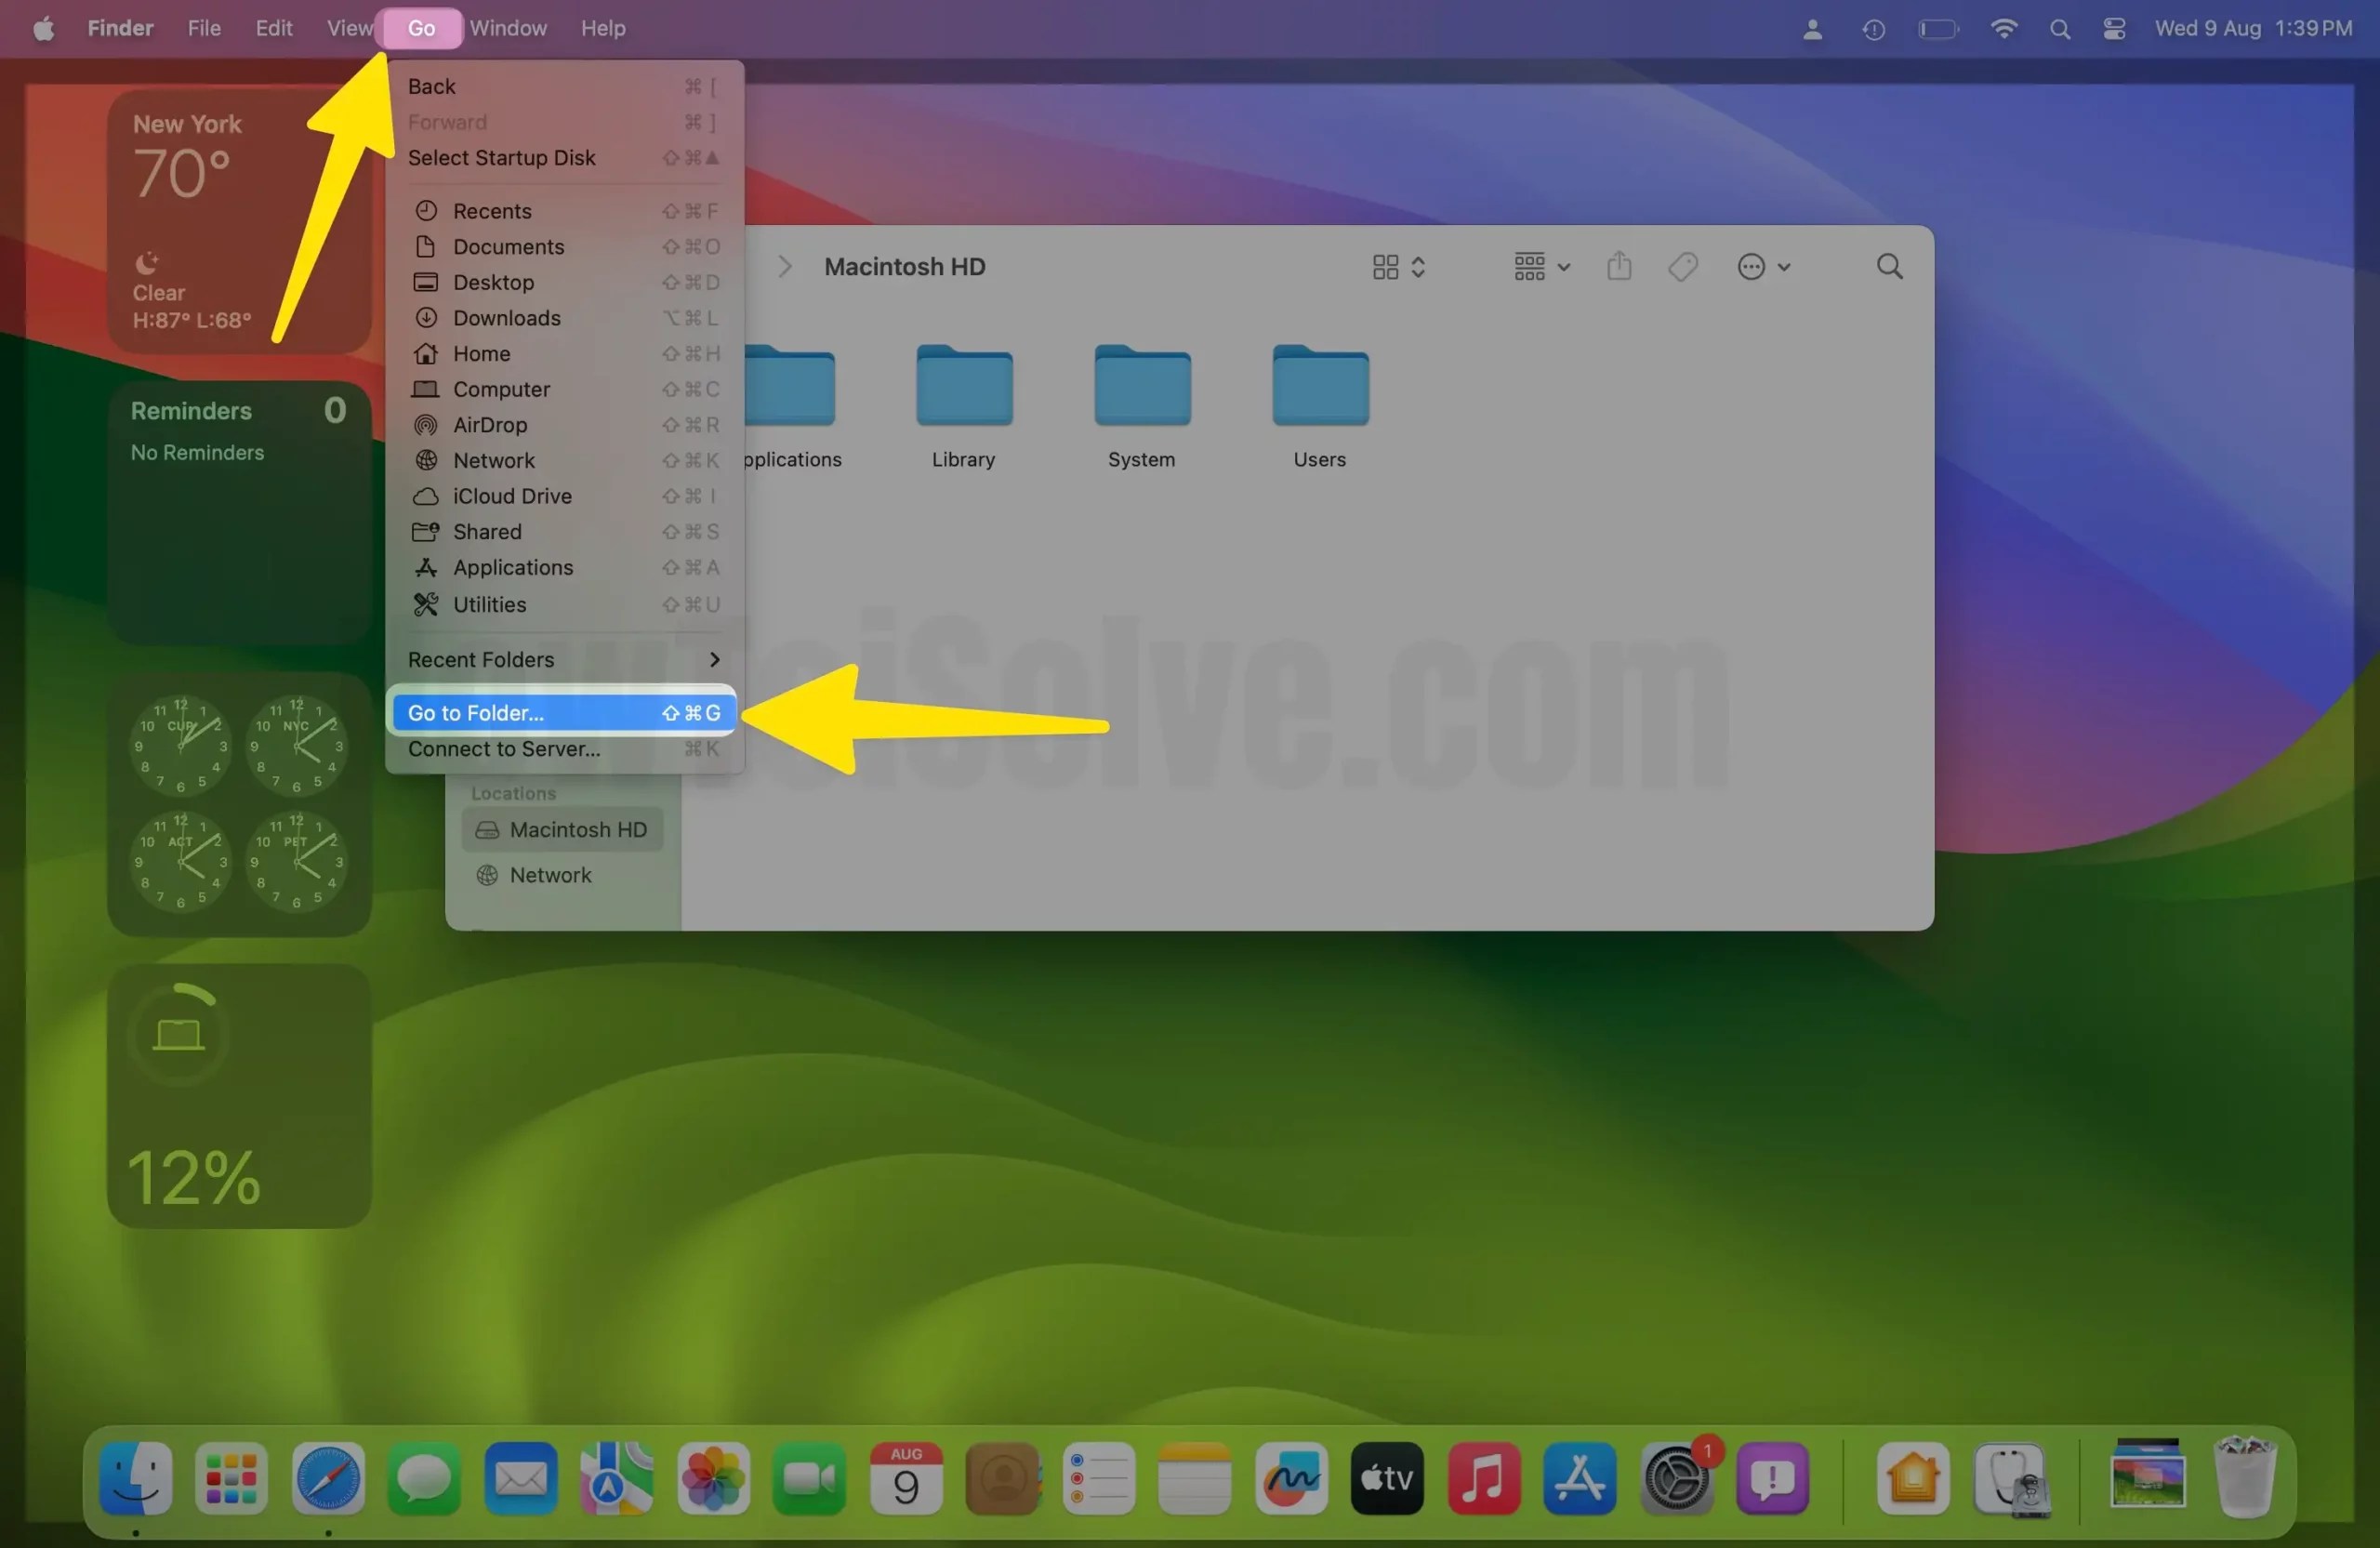The height and width of the screenshot is (1548, 2380).
Task: Click Network in the Finder sidebar
Action: pos(549,875)
